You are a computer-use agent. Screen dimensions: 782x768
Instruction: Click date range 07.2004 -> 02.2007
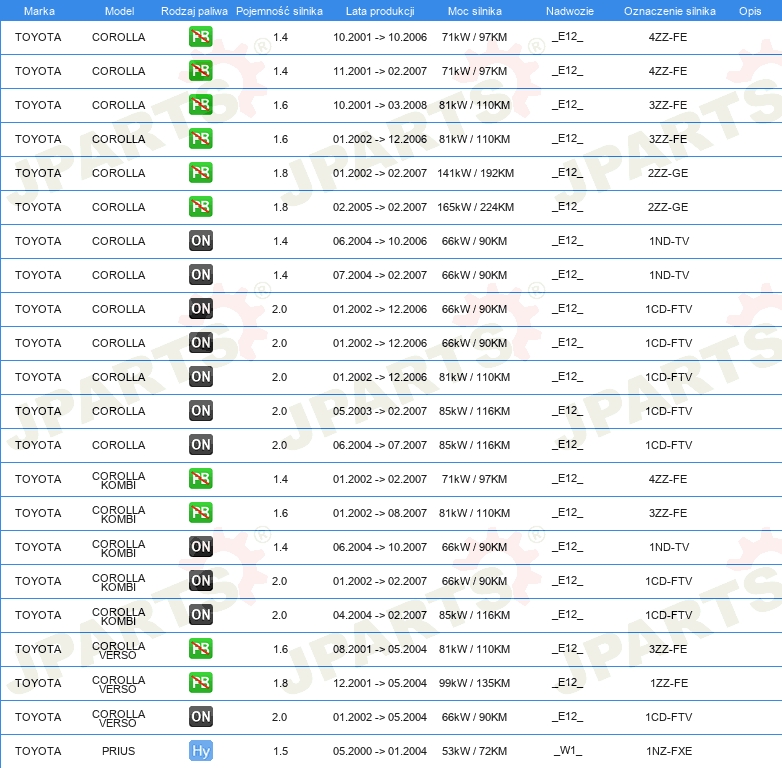pyautogui.click(x=380, y=275)
